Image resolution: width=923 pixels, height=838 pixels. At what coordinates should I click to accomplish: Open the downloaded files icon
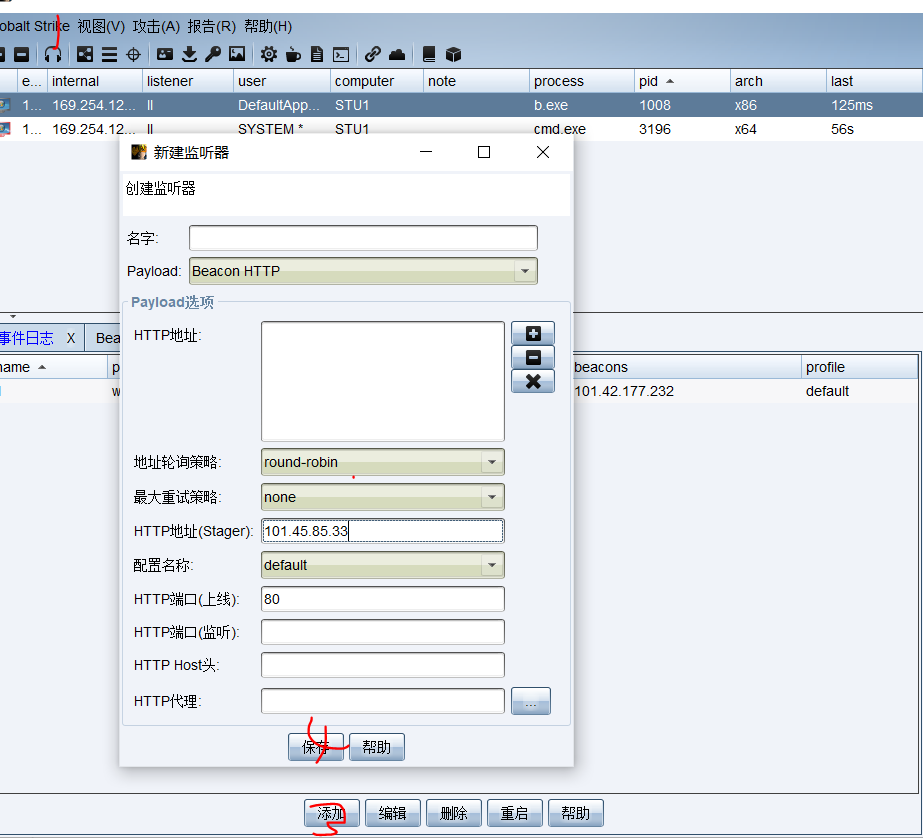coord(189,55)
